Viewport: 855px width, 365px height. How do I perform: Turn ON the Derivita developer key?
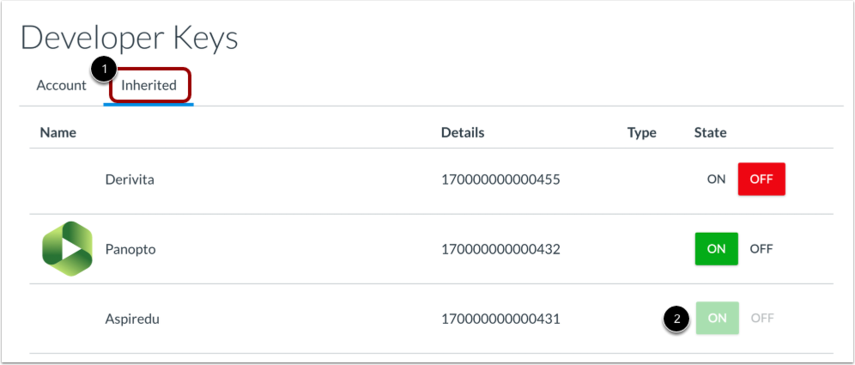(x=716, y=179)
